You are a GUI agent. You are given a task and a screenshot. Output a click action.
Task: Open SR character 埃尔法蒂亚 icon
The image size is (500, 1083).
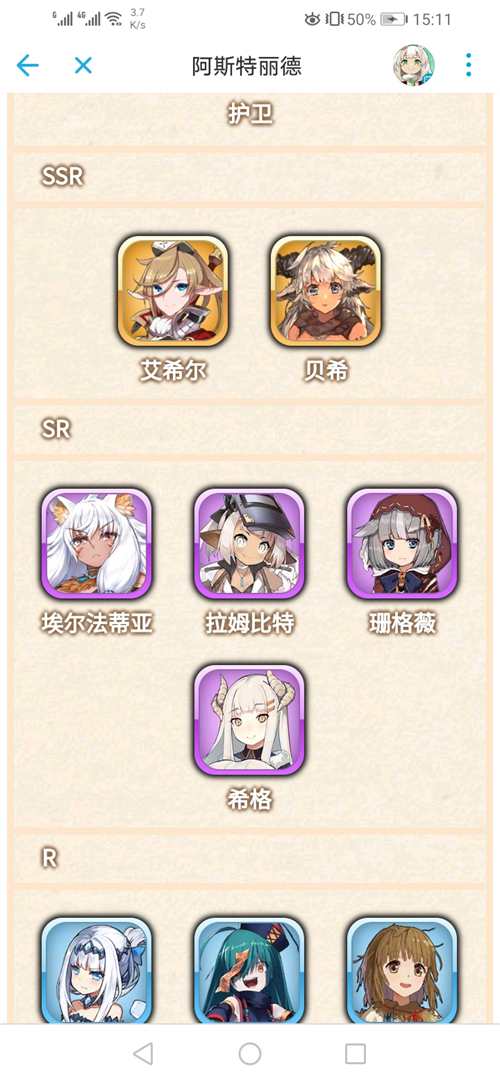97,544
